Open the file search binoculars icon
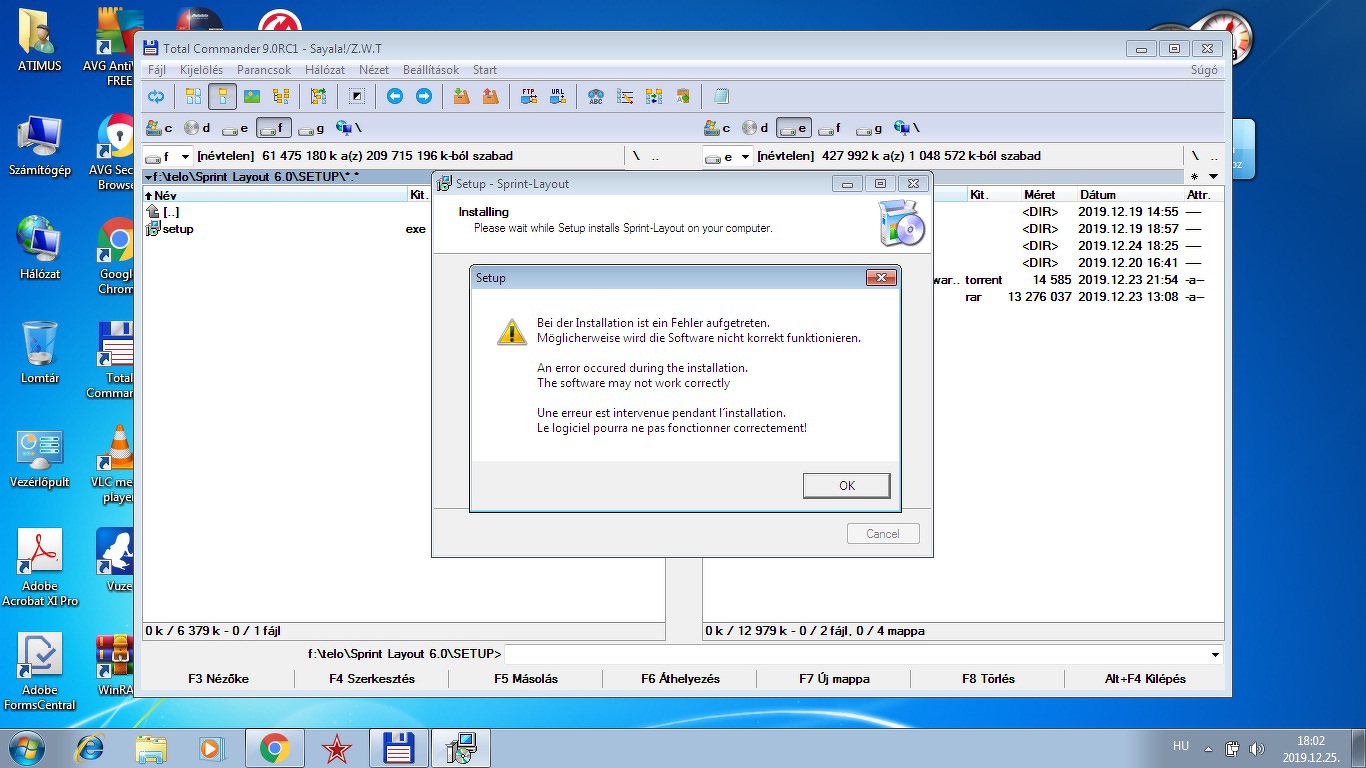 (596, 96)
